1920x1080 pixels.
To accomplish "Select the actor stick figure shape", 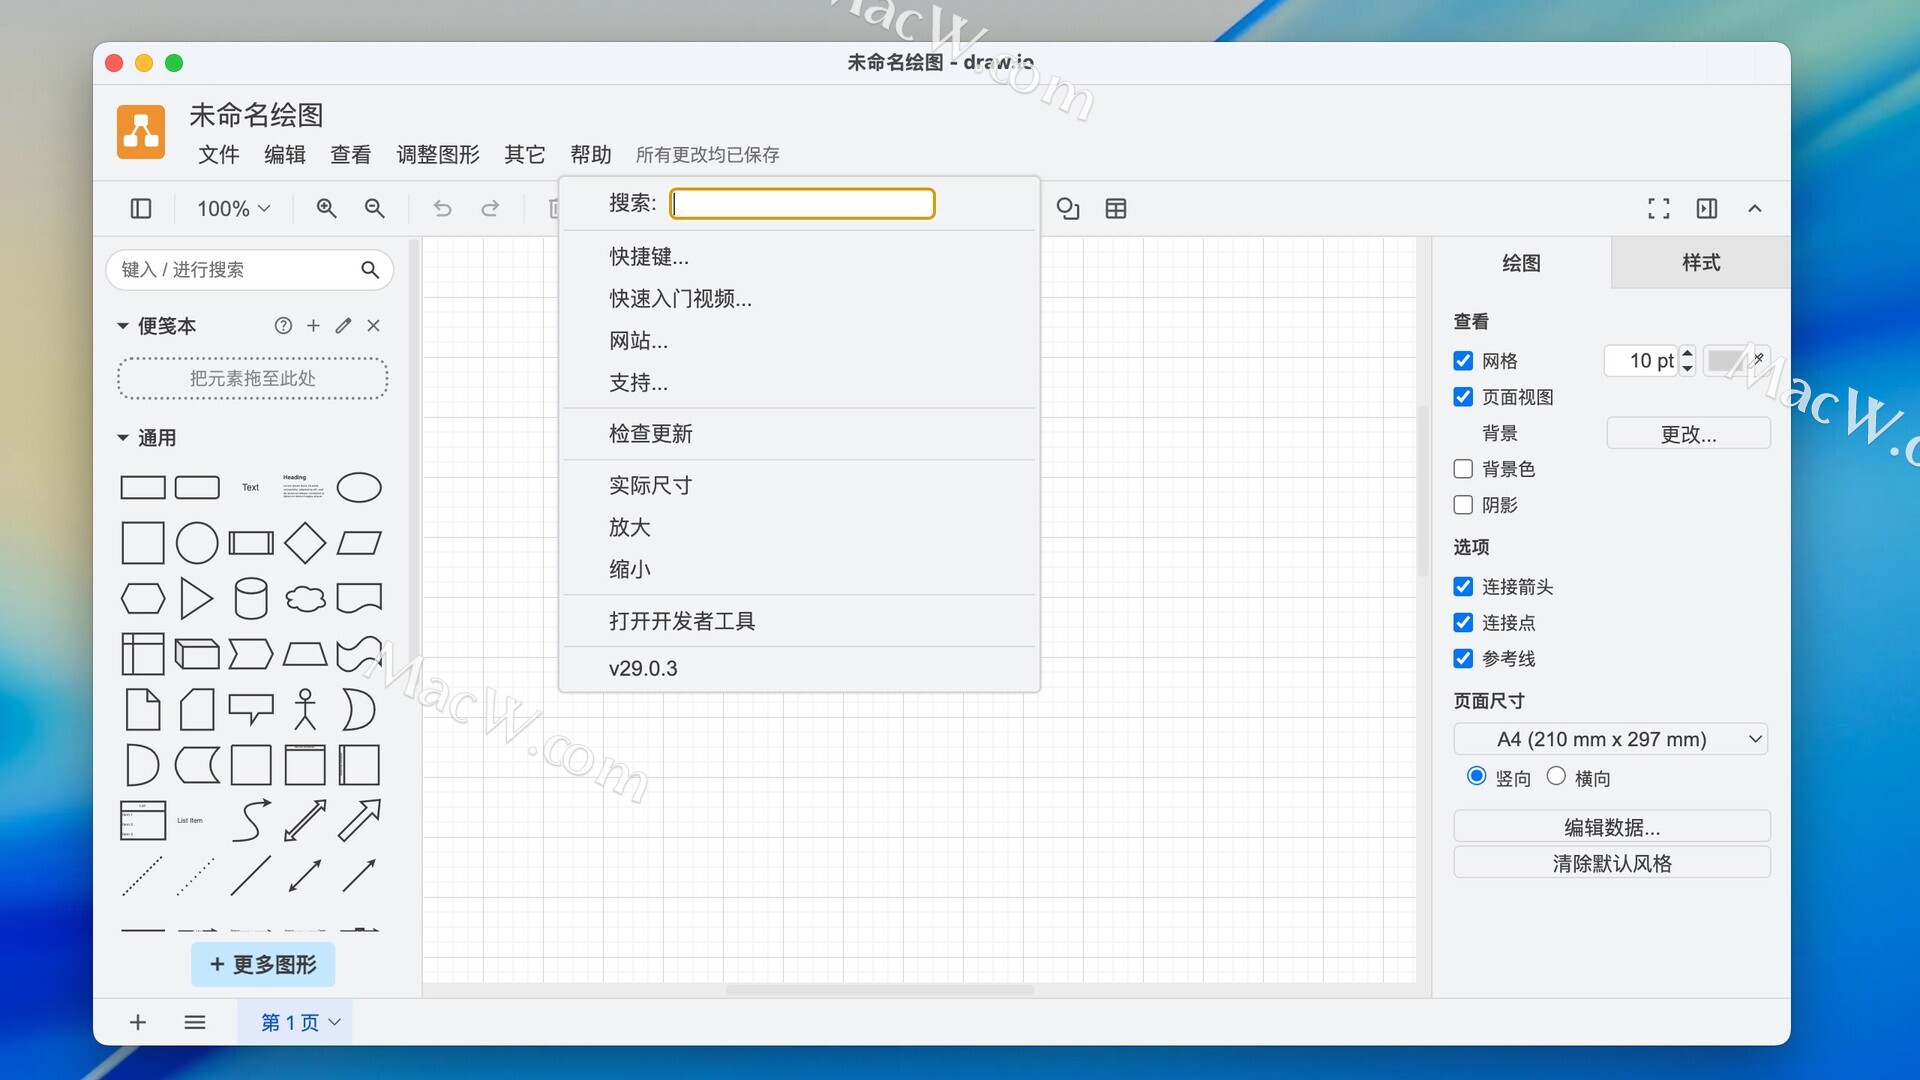I will pyautogui.click(x=305, y=709).
